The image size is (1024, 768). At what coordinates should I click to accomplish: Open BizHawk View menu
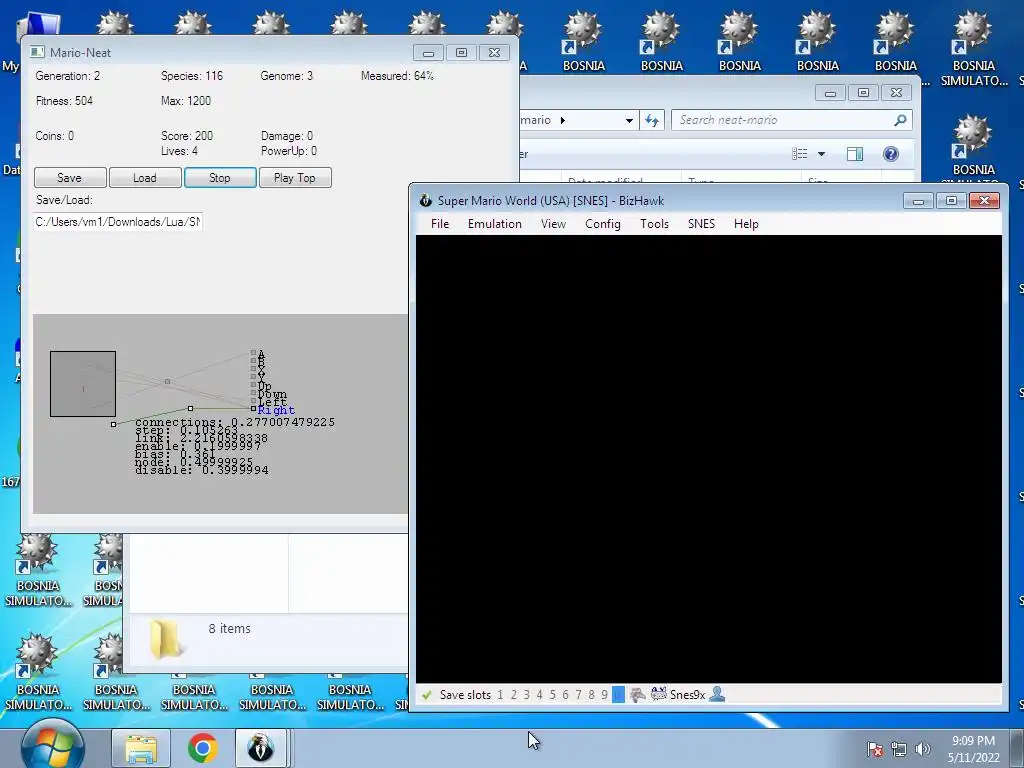[553, 224]
